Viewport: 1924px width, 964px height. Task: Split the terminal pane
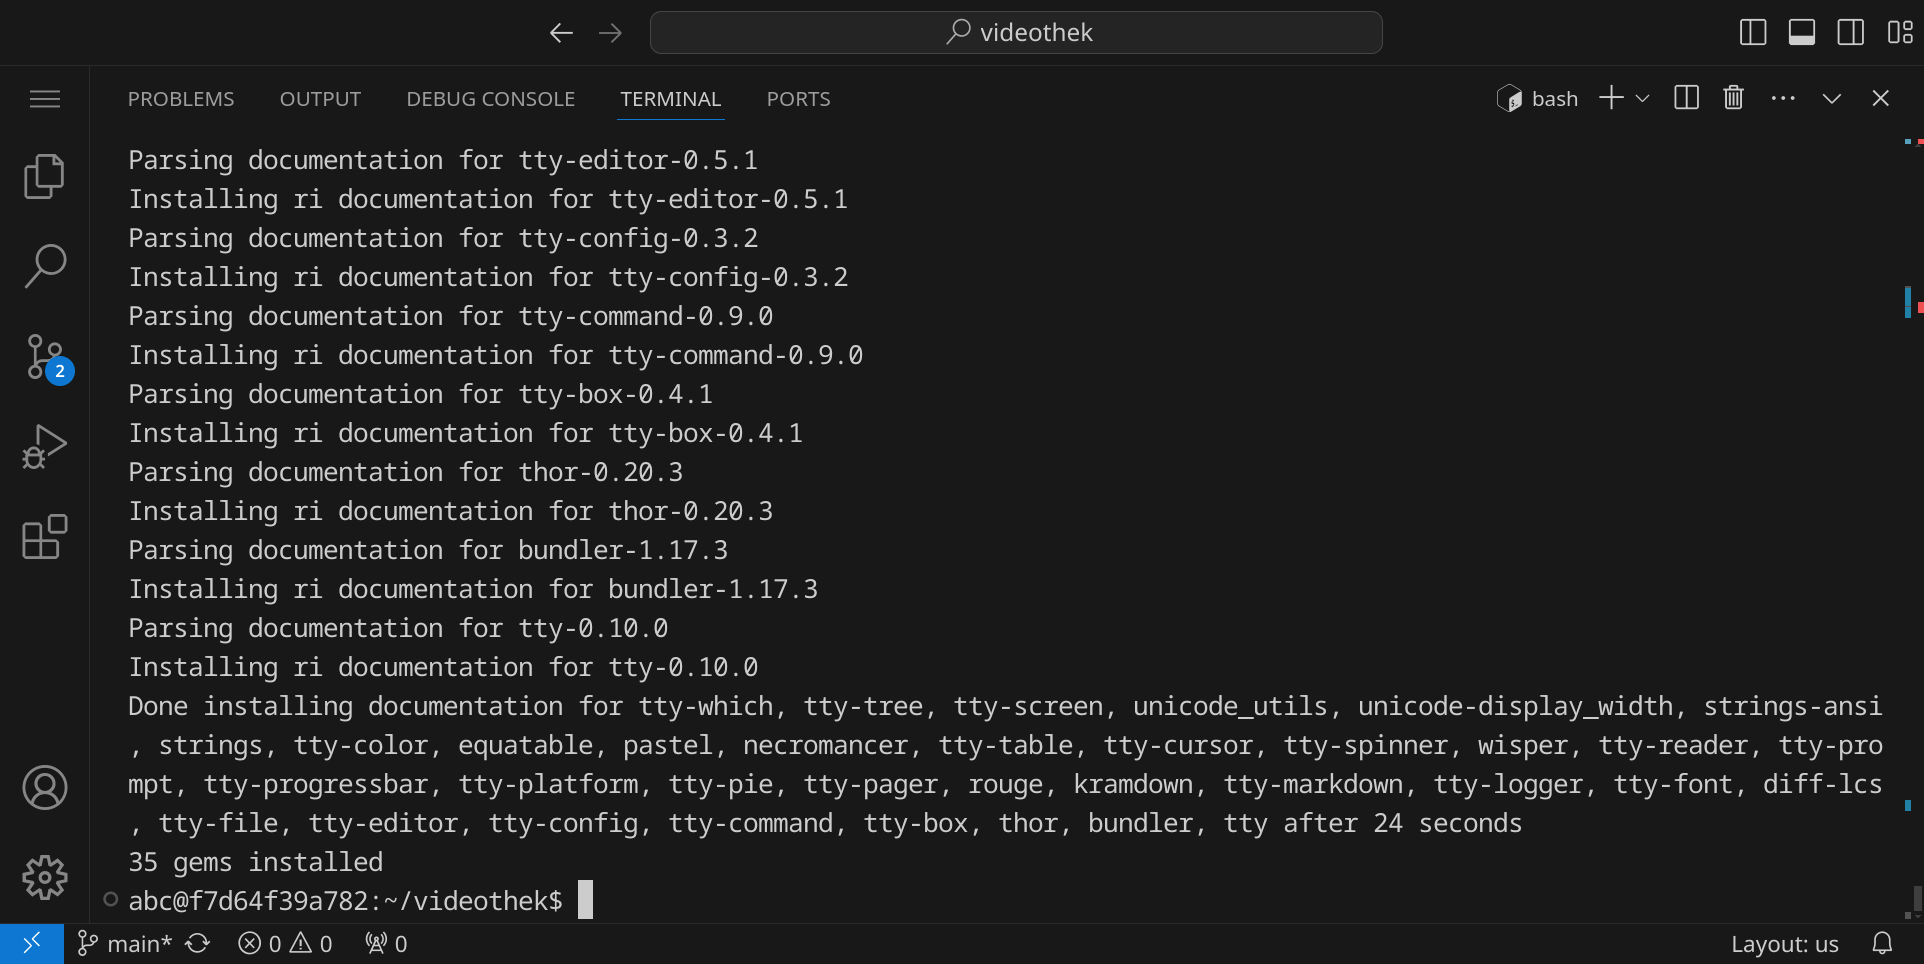click(1686, 98)
